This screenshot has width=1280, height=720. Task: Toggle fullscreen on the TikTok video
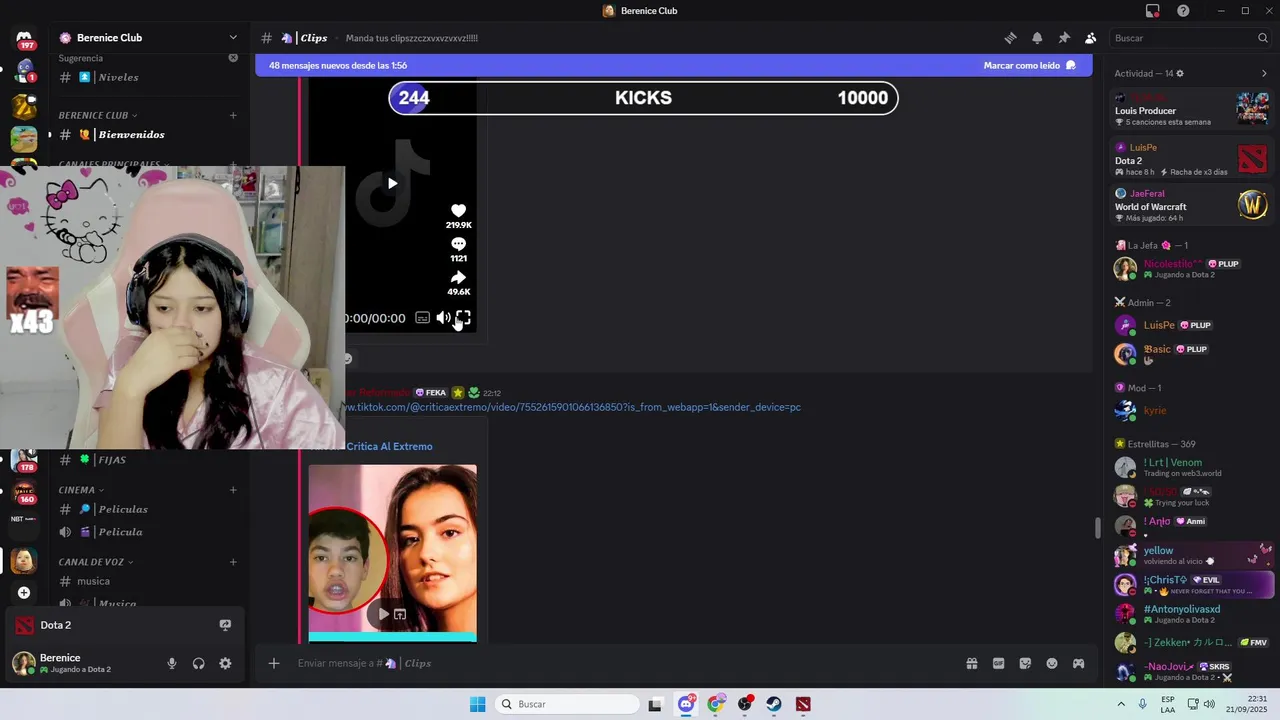(x=463, y=318)
